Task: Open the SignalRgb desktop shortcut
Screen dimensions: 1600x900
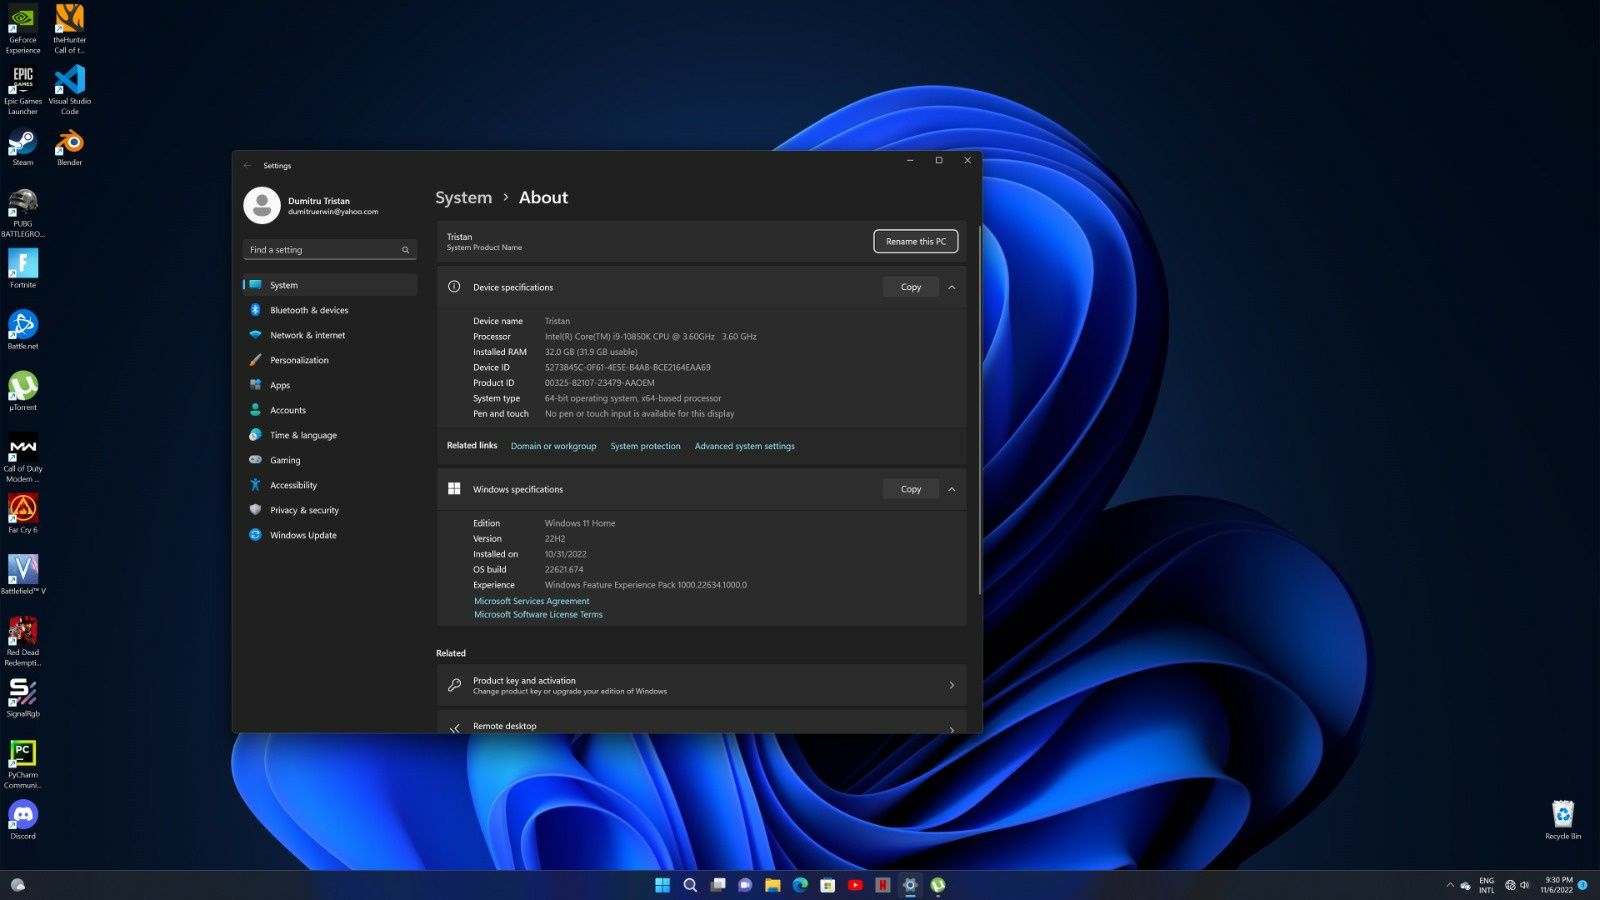Action: [x=23, y=698]
